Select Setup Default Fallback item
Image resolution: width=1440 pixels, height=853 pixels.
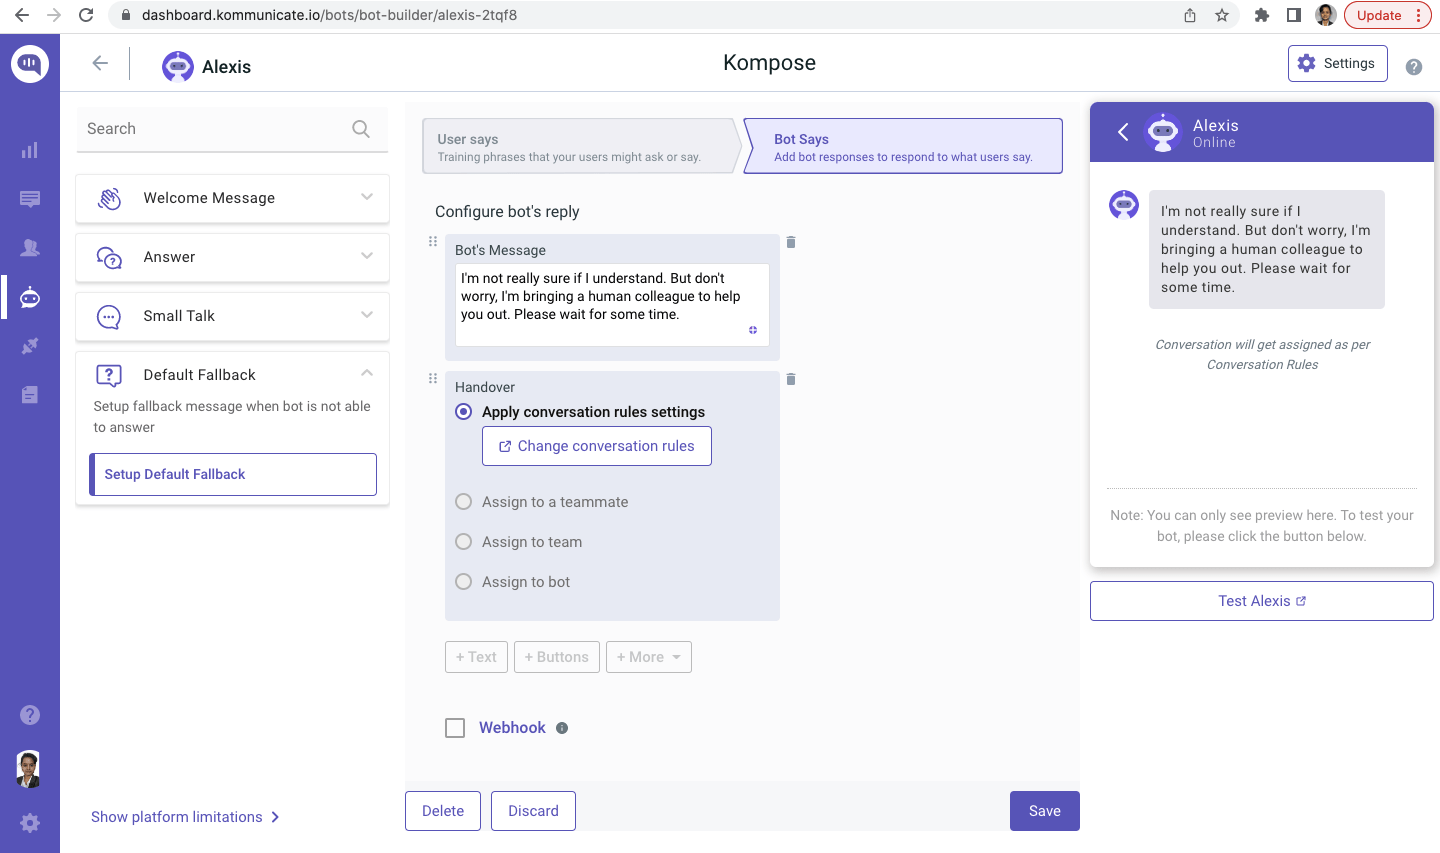tap(233, 474)
